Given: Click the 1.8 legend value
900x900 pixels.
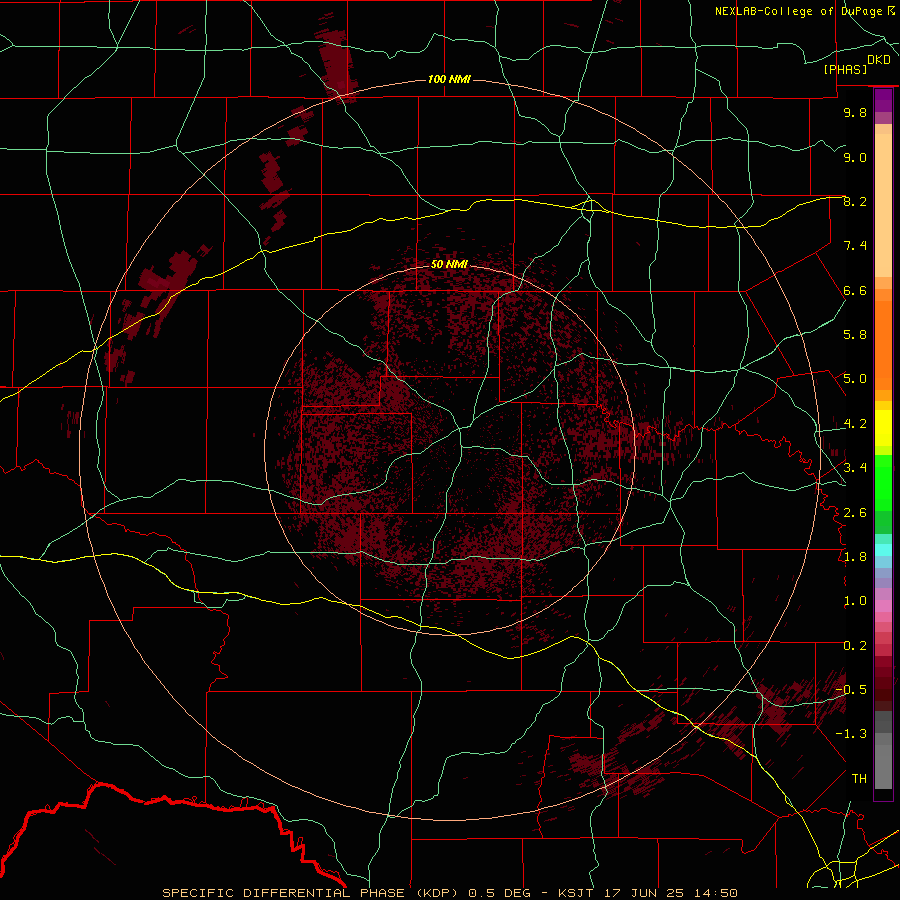Looking at the screenshot, I should [x=855, y=557].
